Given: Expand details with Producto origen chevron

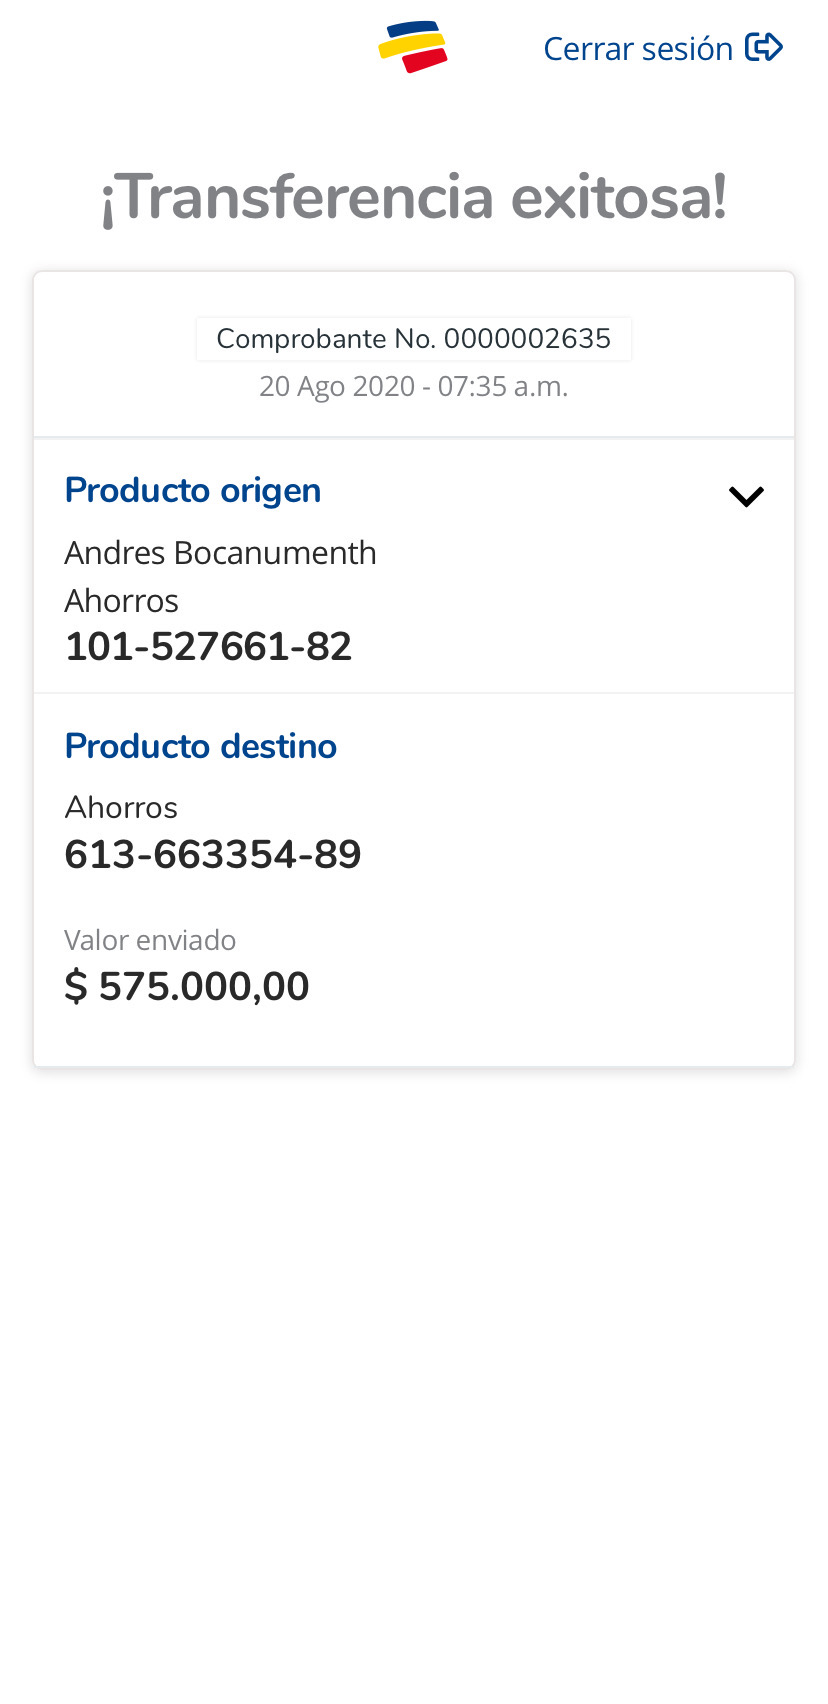Looking at the screenshot, I should 746,496.
